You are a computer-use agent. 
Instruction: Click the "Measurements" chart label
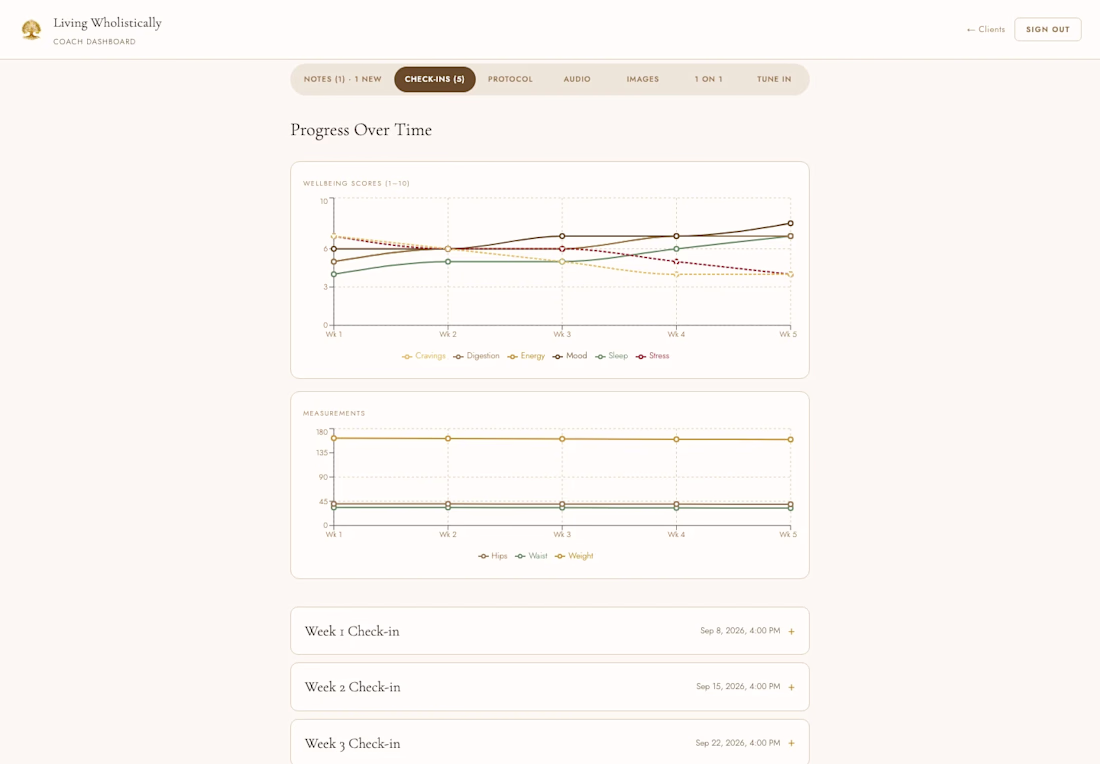(334, 414)
